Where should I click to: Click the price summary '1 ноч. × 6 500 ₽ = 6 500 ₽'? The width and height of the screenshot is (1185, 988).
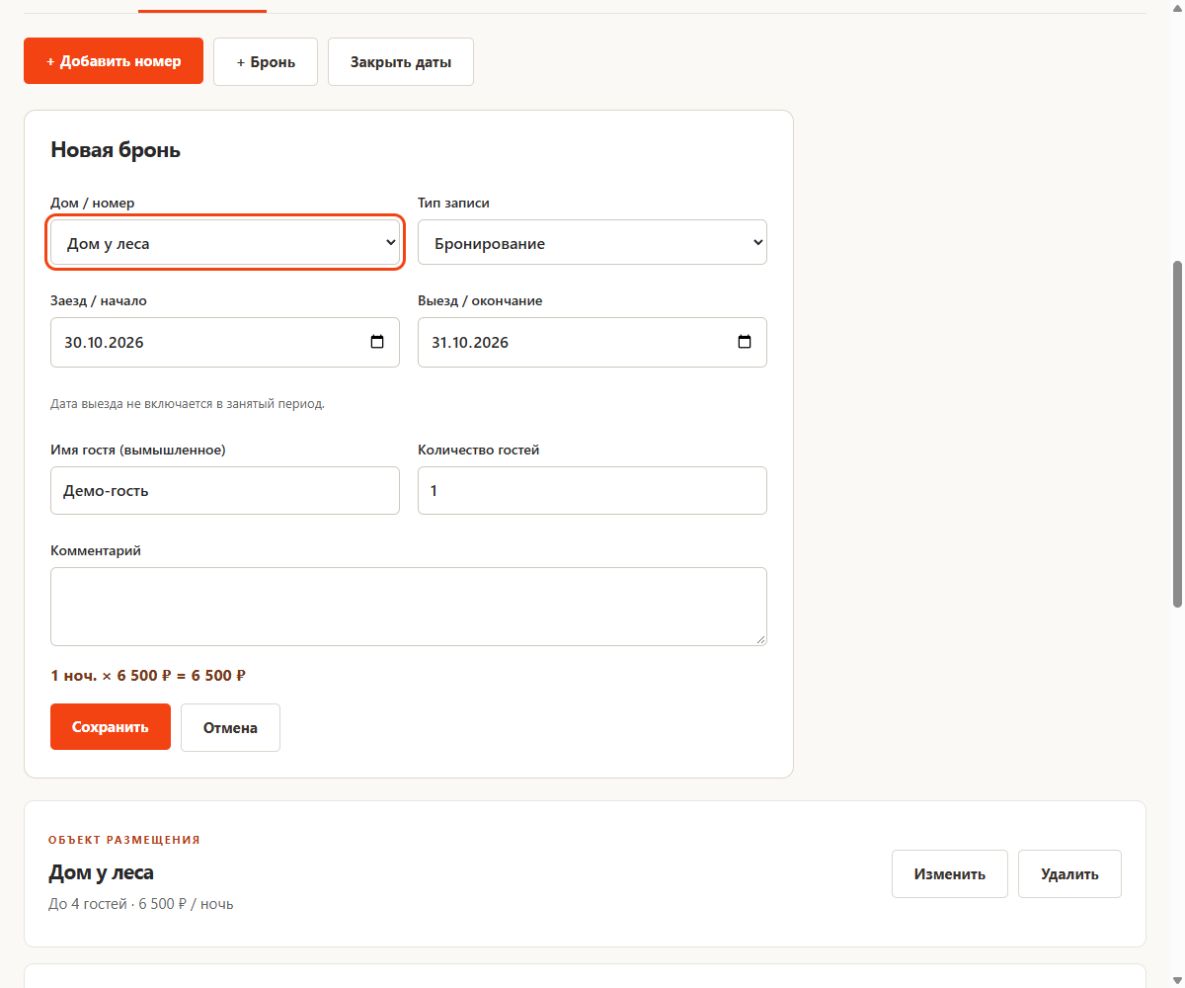(x=148, y=675)
